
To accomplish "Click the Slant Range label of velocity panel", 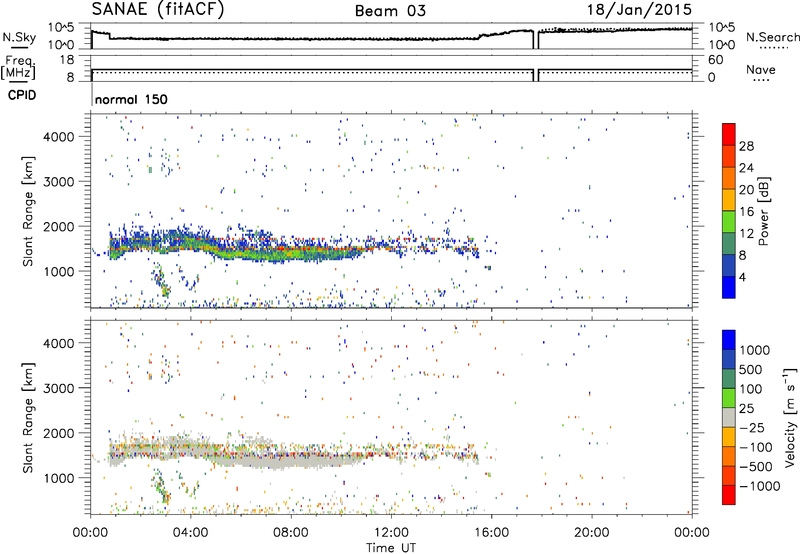I will click(28, 417).
